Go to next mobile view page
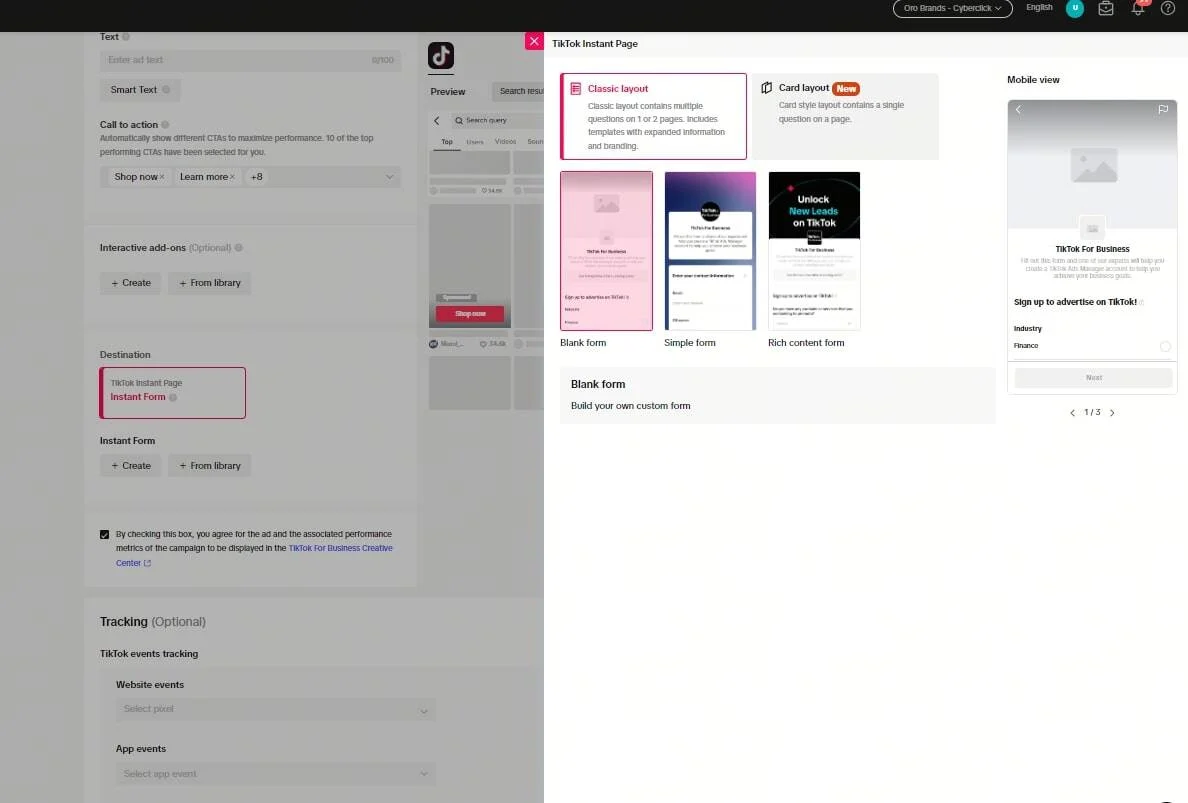The width and height of the screenshot is (1188, 803). pyautogui.click(x=1112, y=413)
